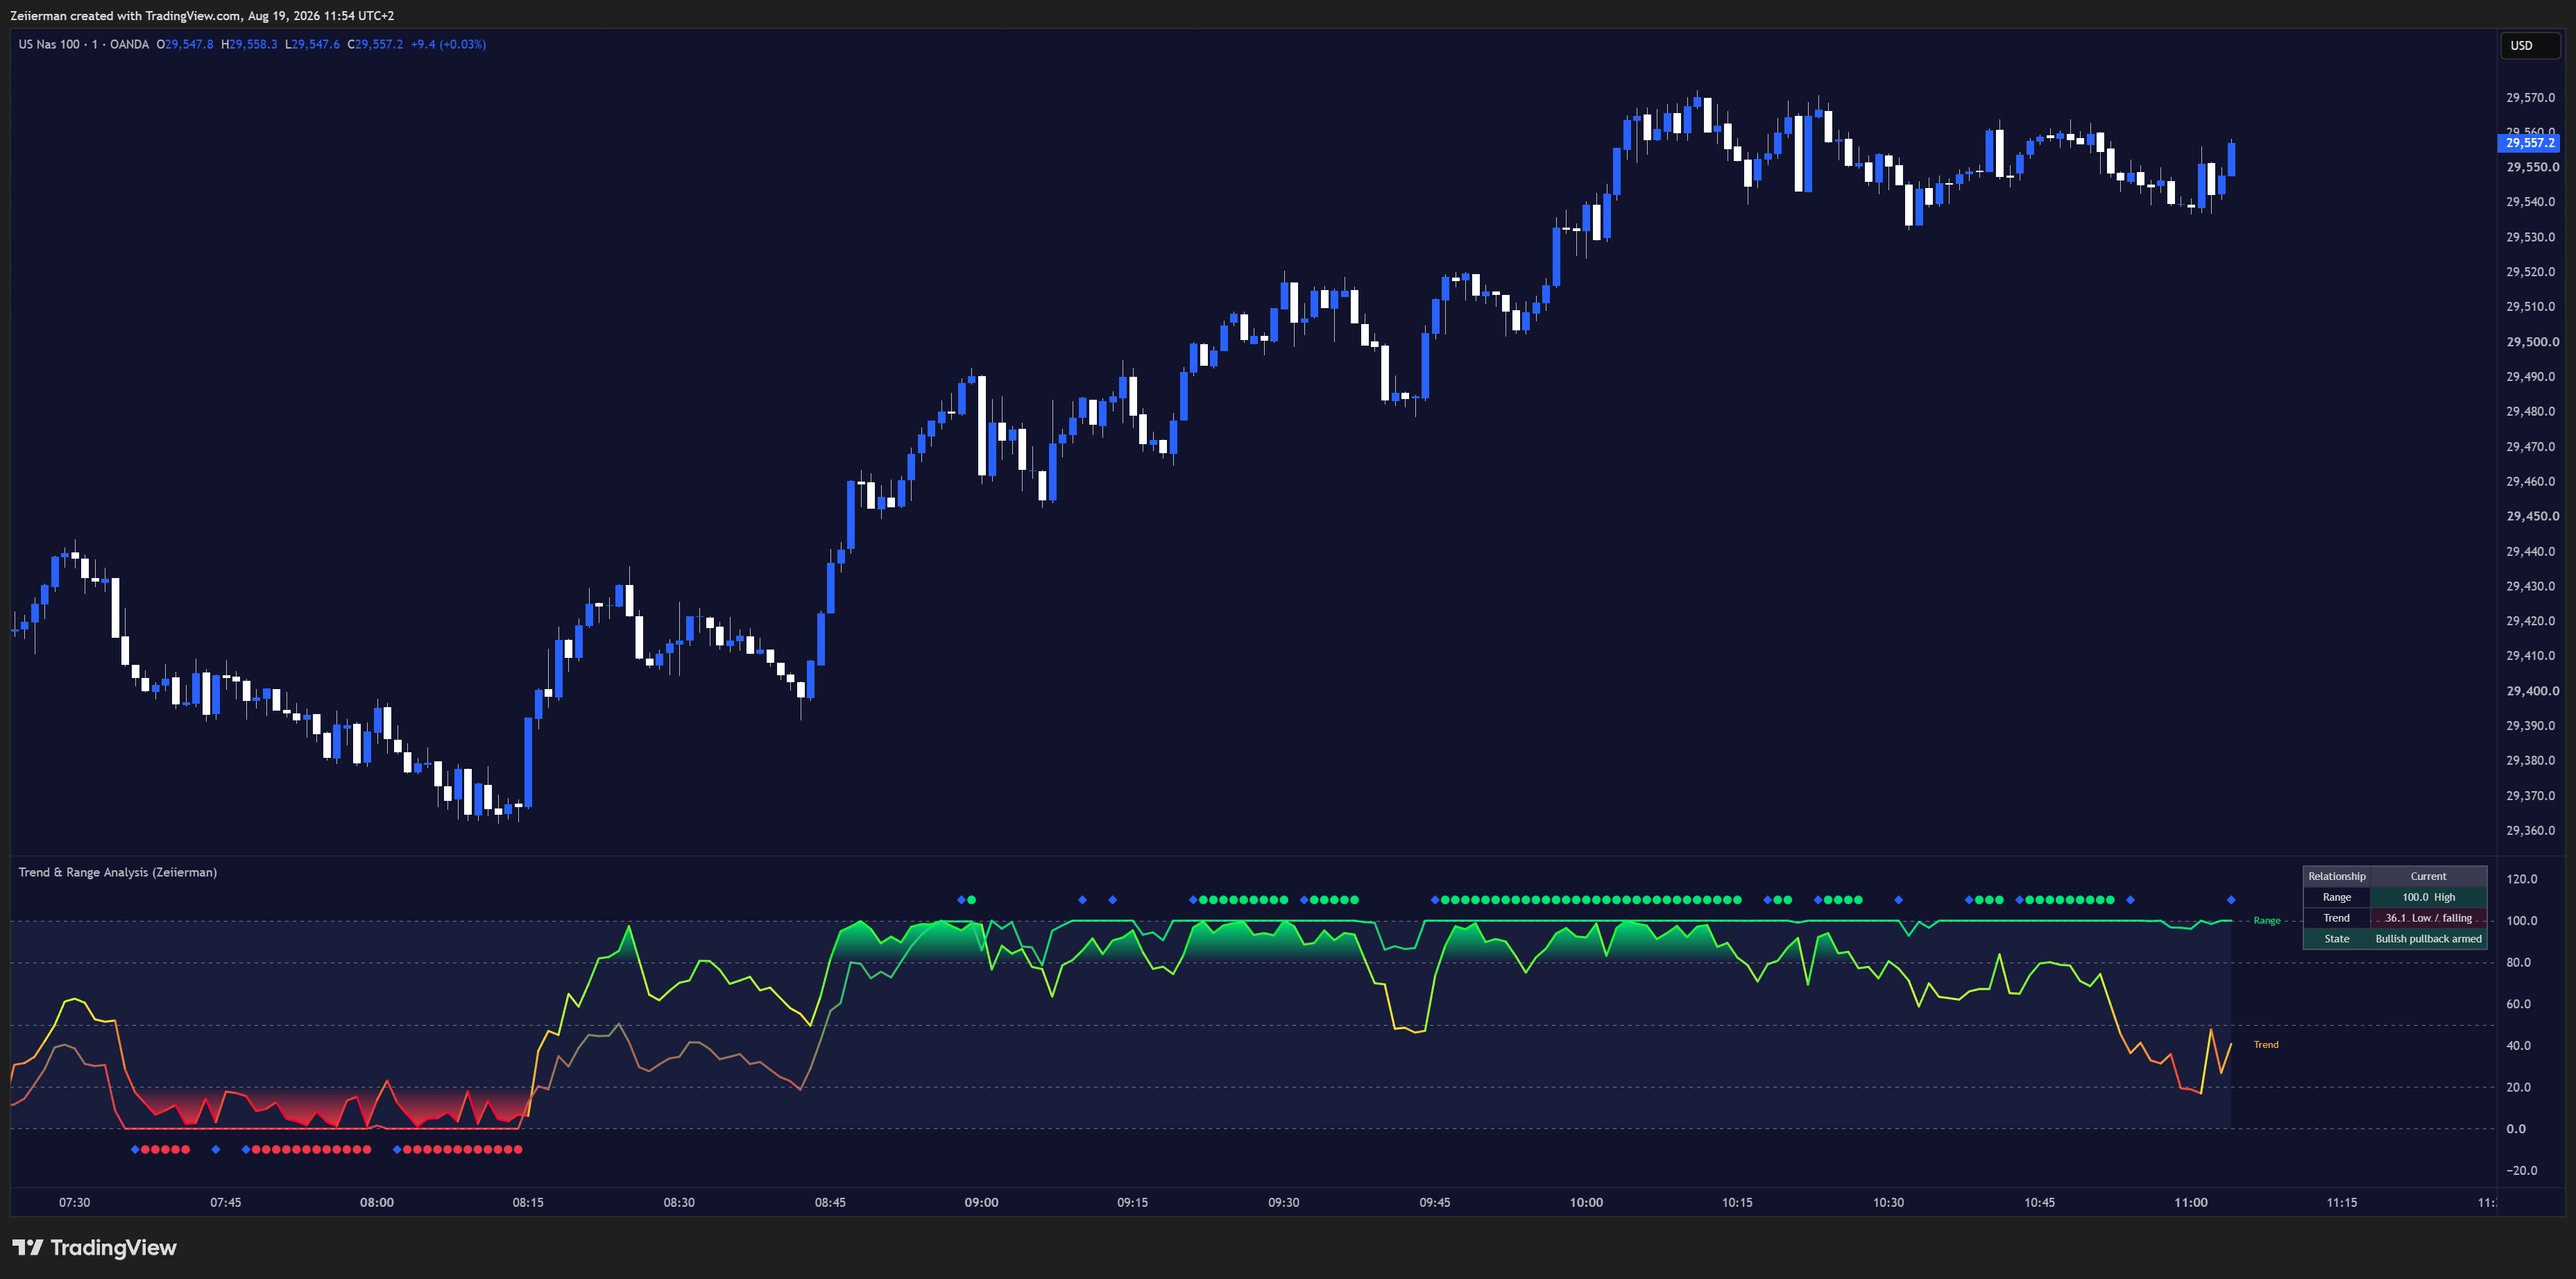Image resolution: width=2576 pixels, height=1279 pixels.
Task: Click the 08:15 time axis label
Action: click(x=528, y=1202)
